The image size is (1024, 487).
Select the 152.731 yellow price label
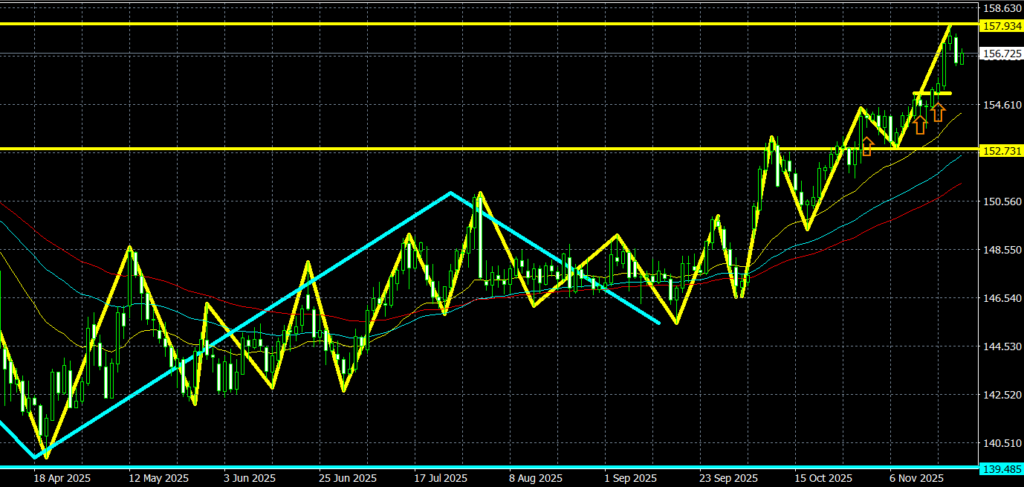click(x=1001, y=150)
